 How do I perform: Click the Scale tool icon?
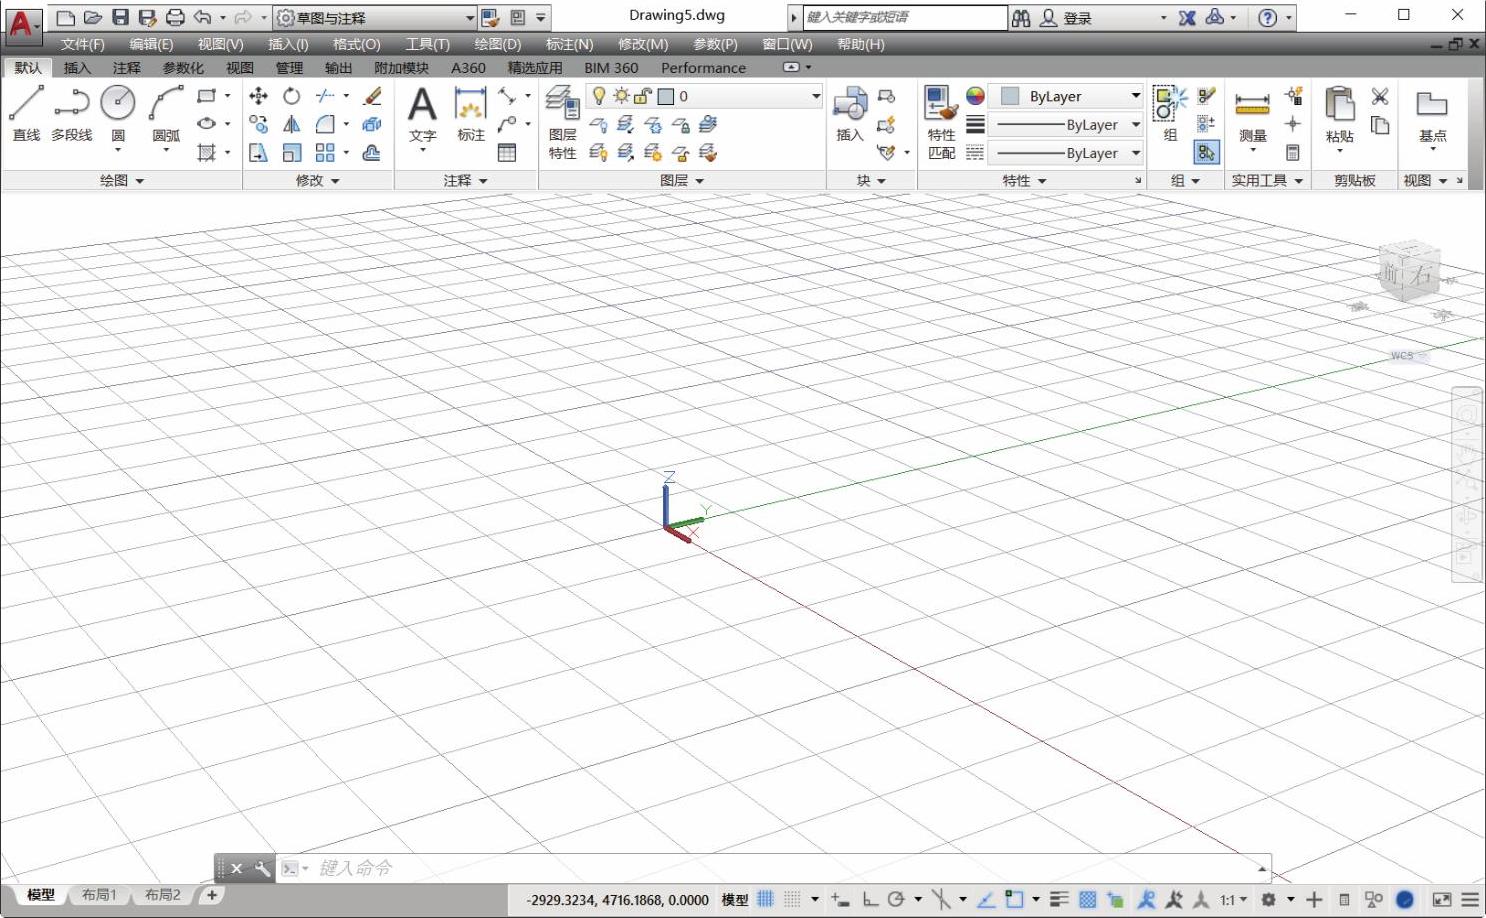click(291, 152)
